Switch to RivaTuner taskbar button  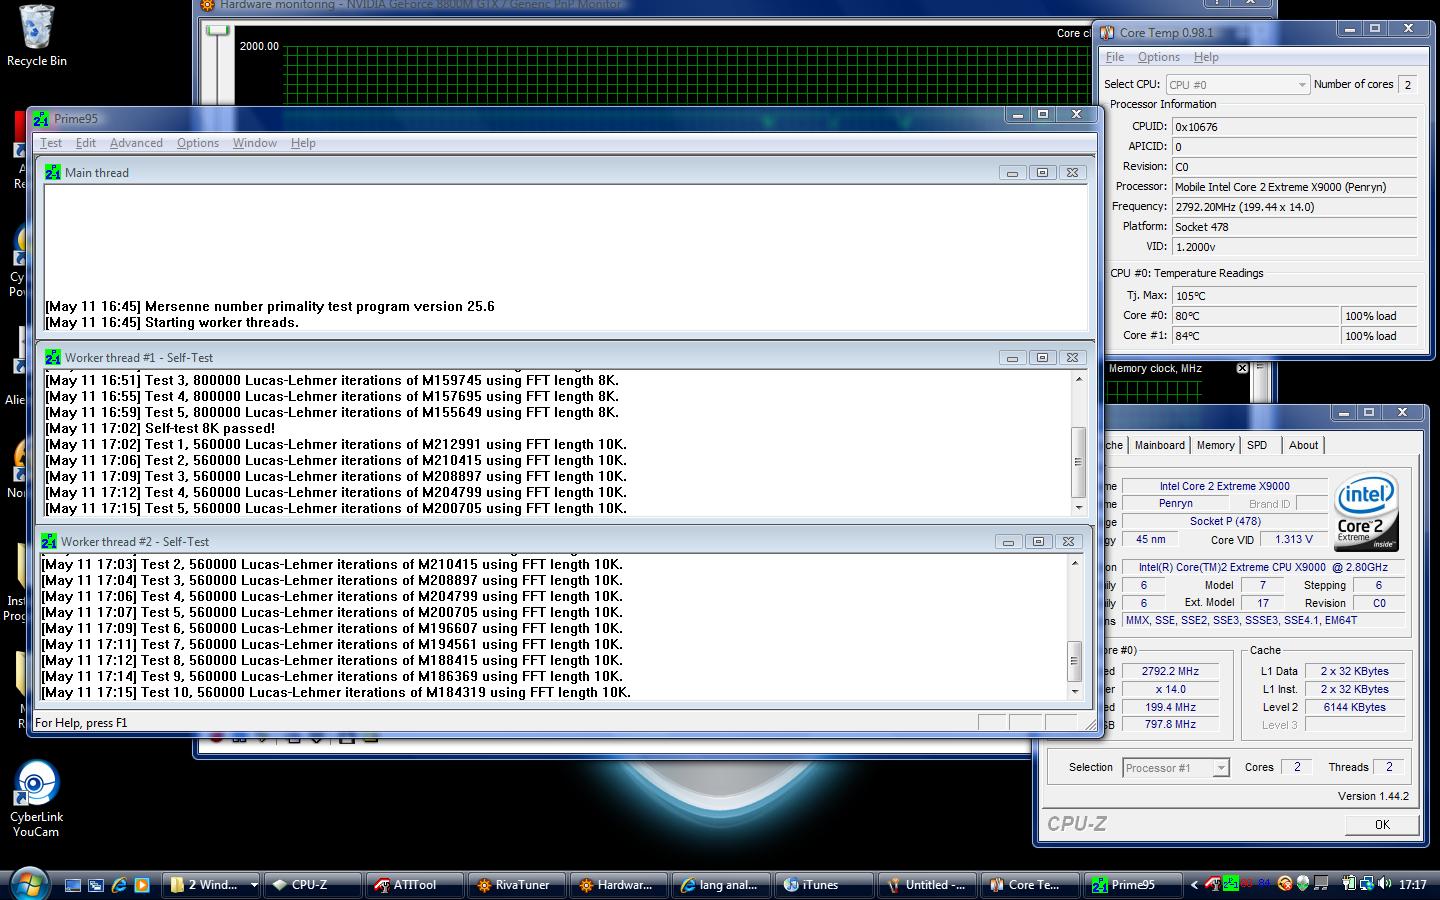[x=515, y=885]
